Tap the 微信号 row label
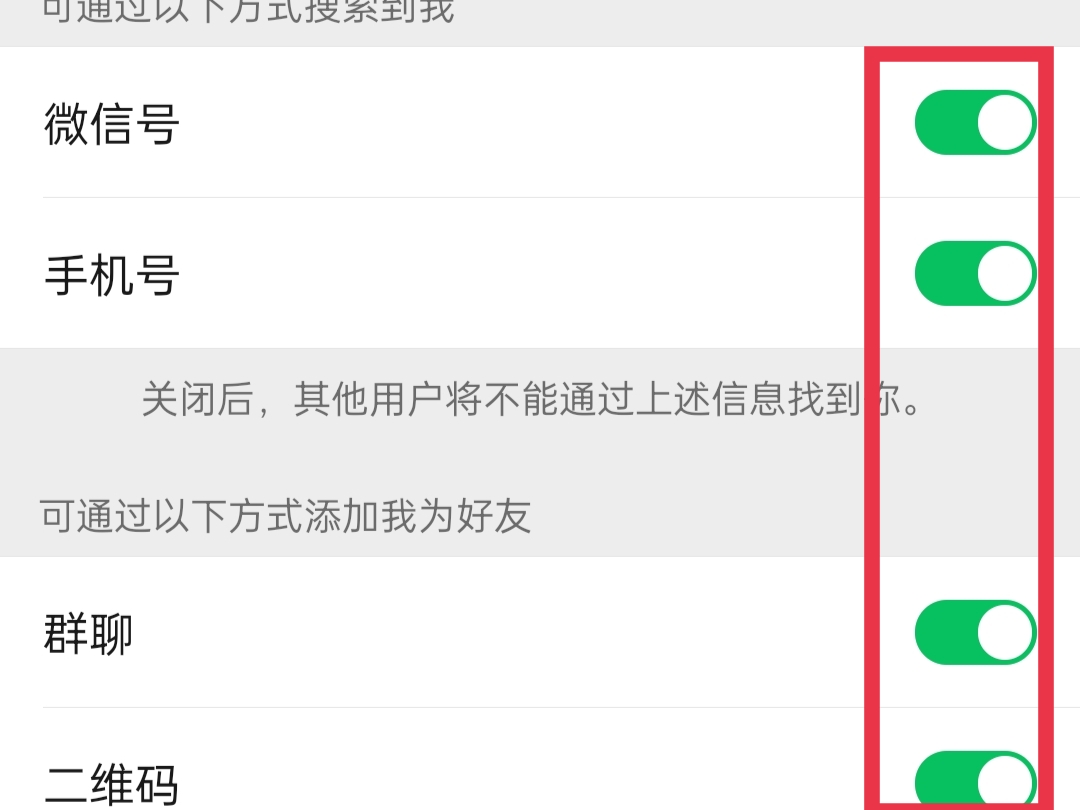This screenshot has width=1080, height=810. 112,124
